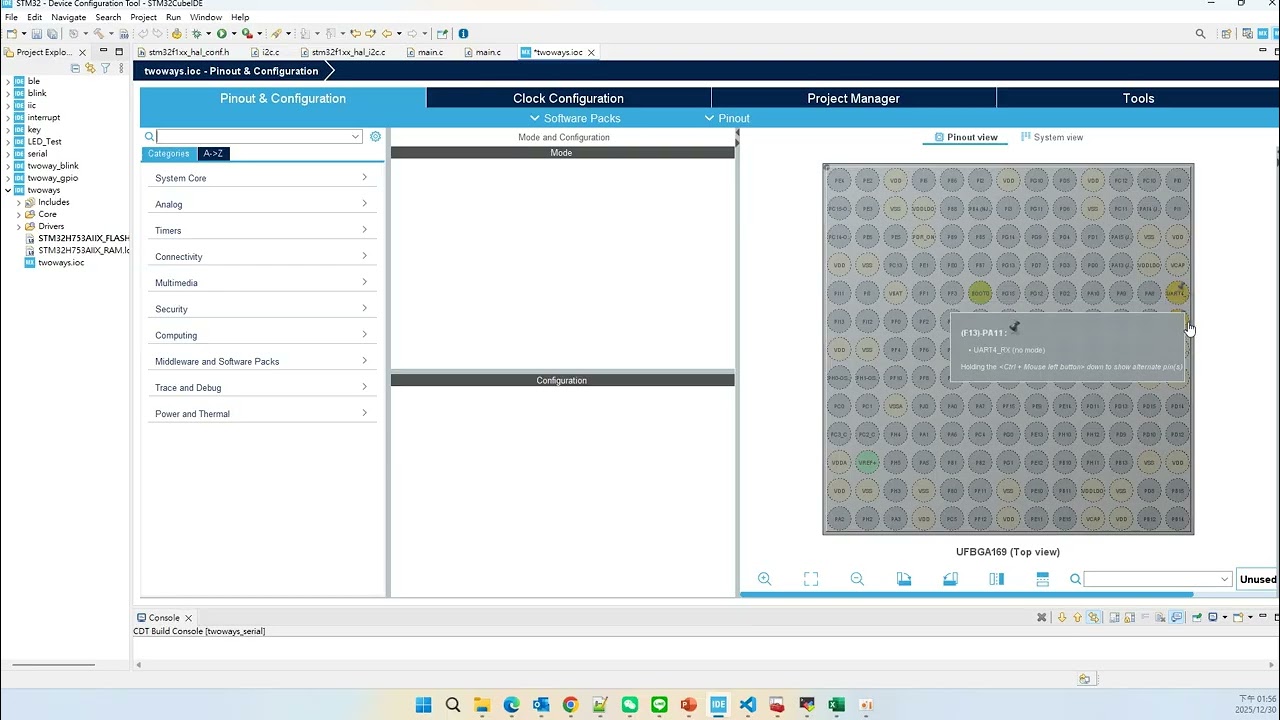Open the Project menu
The image size is (1280, 720).
(x=143, y=17)
